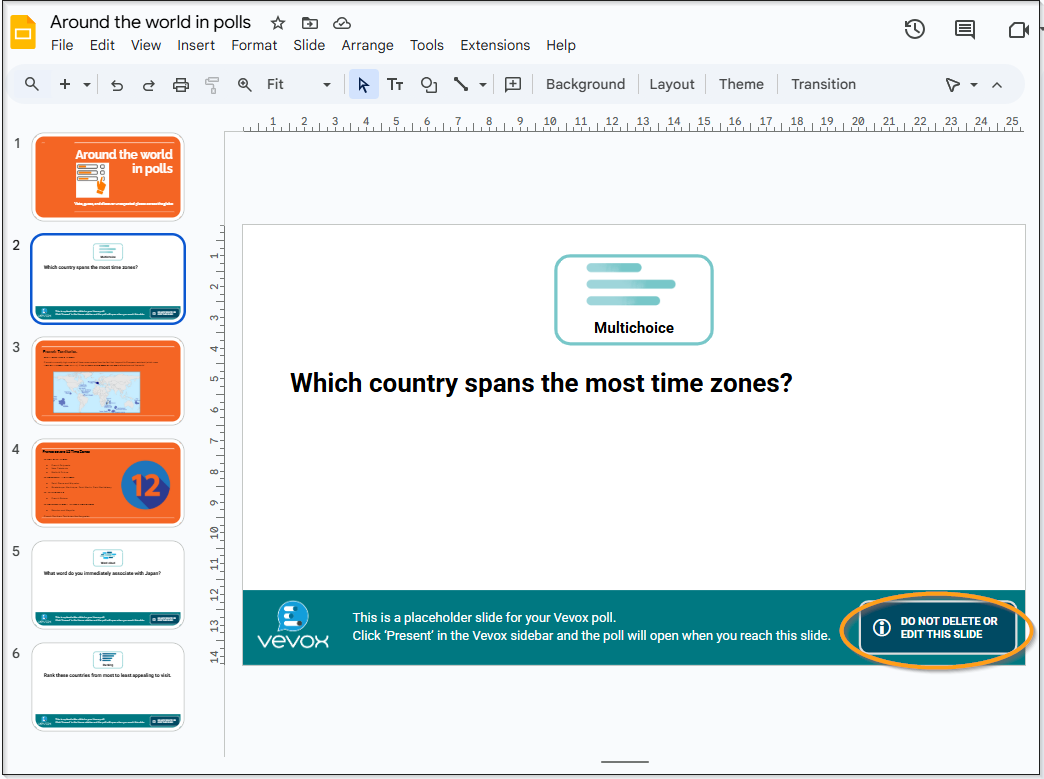Click the Background button
The height and width of the screenshot is (779, 1044).
coord(585,84)
